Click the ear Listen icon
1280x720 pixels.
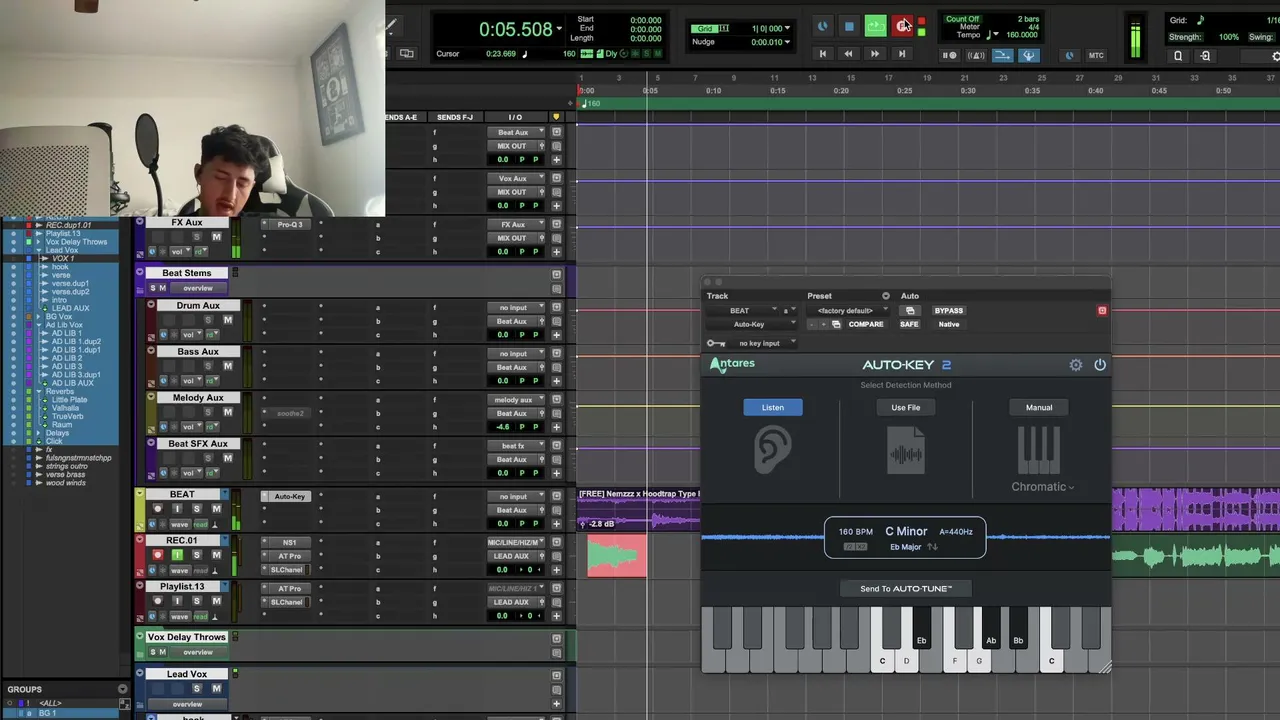772,450
